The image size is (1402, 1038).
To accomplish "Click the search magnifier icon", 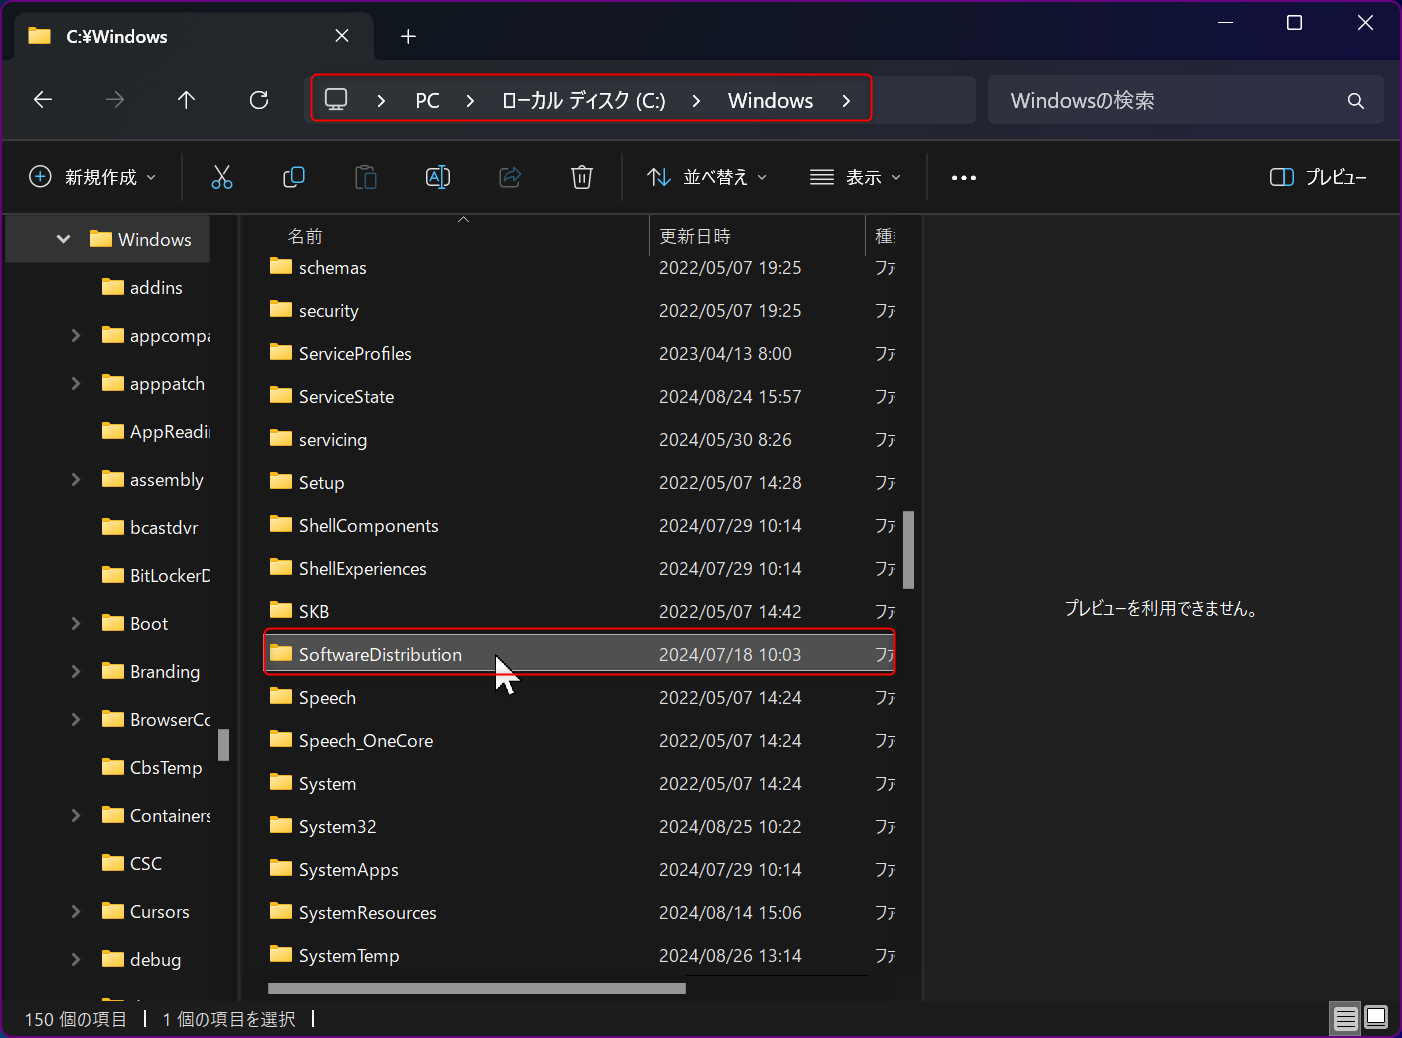I will [1356, 101].
